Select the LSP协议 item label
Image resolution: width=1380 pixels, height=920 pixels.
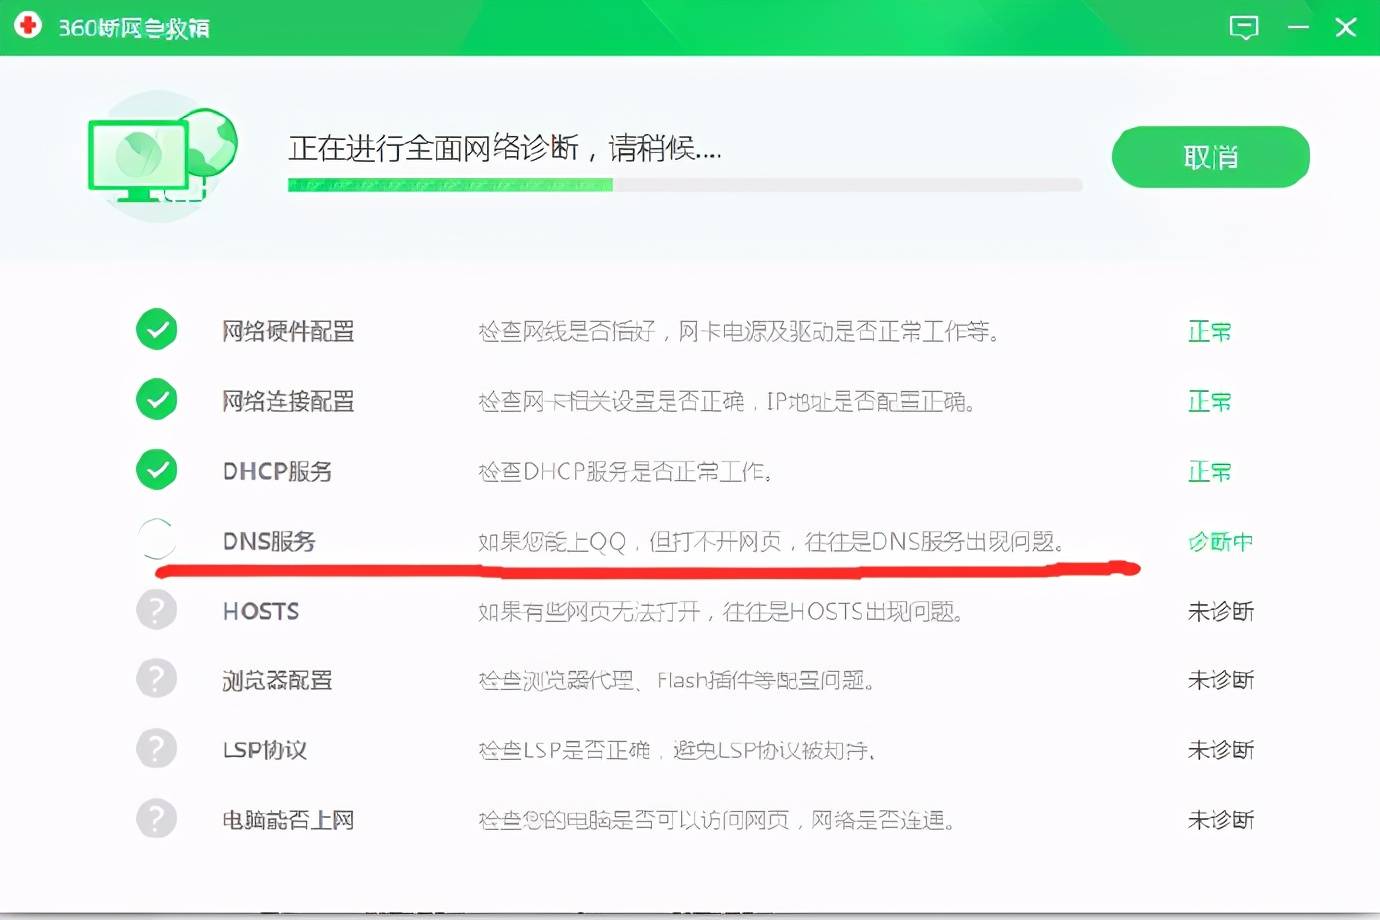click(263, 750)
